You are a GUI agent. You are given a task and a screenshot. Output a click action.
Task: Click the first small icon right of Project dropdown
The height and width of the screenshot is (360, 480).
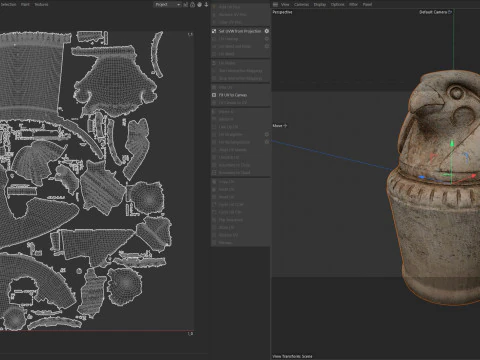(186, 5)
